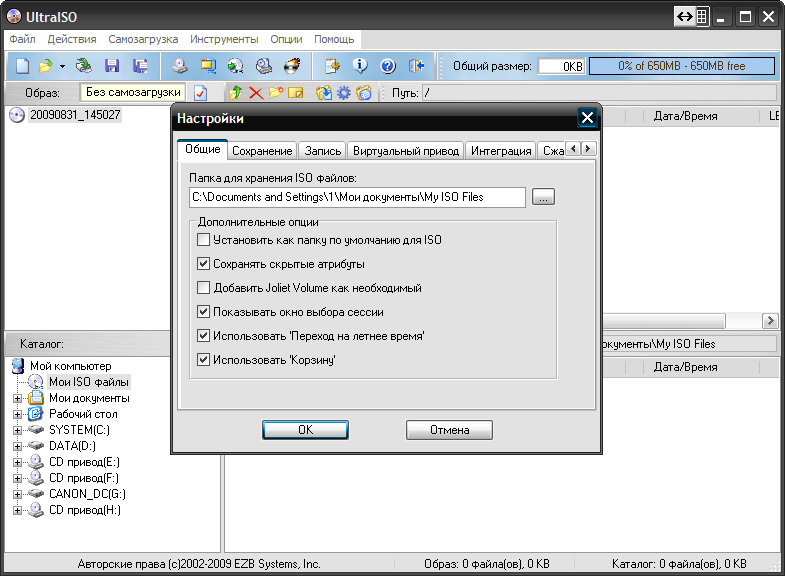Click the ISO folder path input field
This screenshot has height=576, width=785.
[357, 197]
